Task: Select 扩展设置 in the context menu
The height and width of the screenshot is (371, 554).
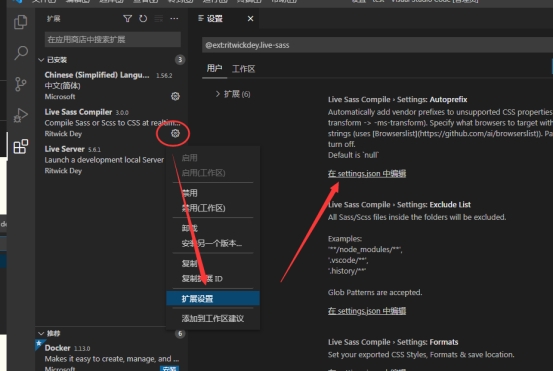Action: (213, 299)
